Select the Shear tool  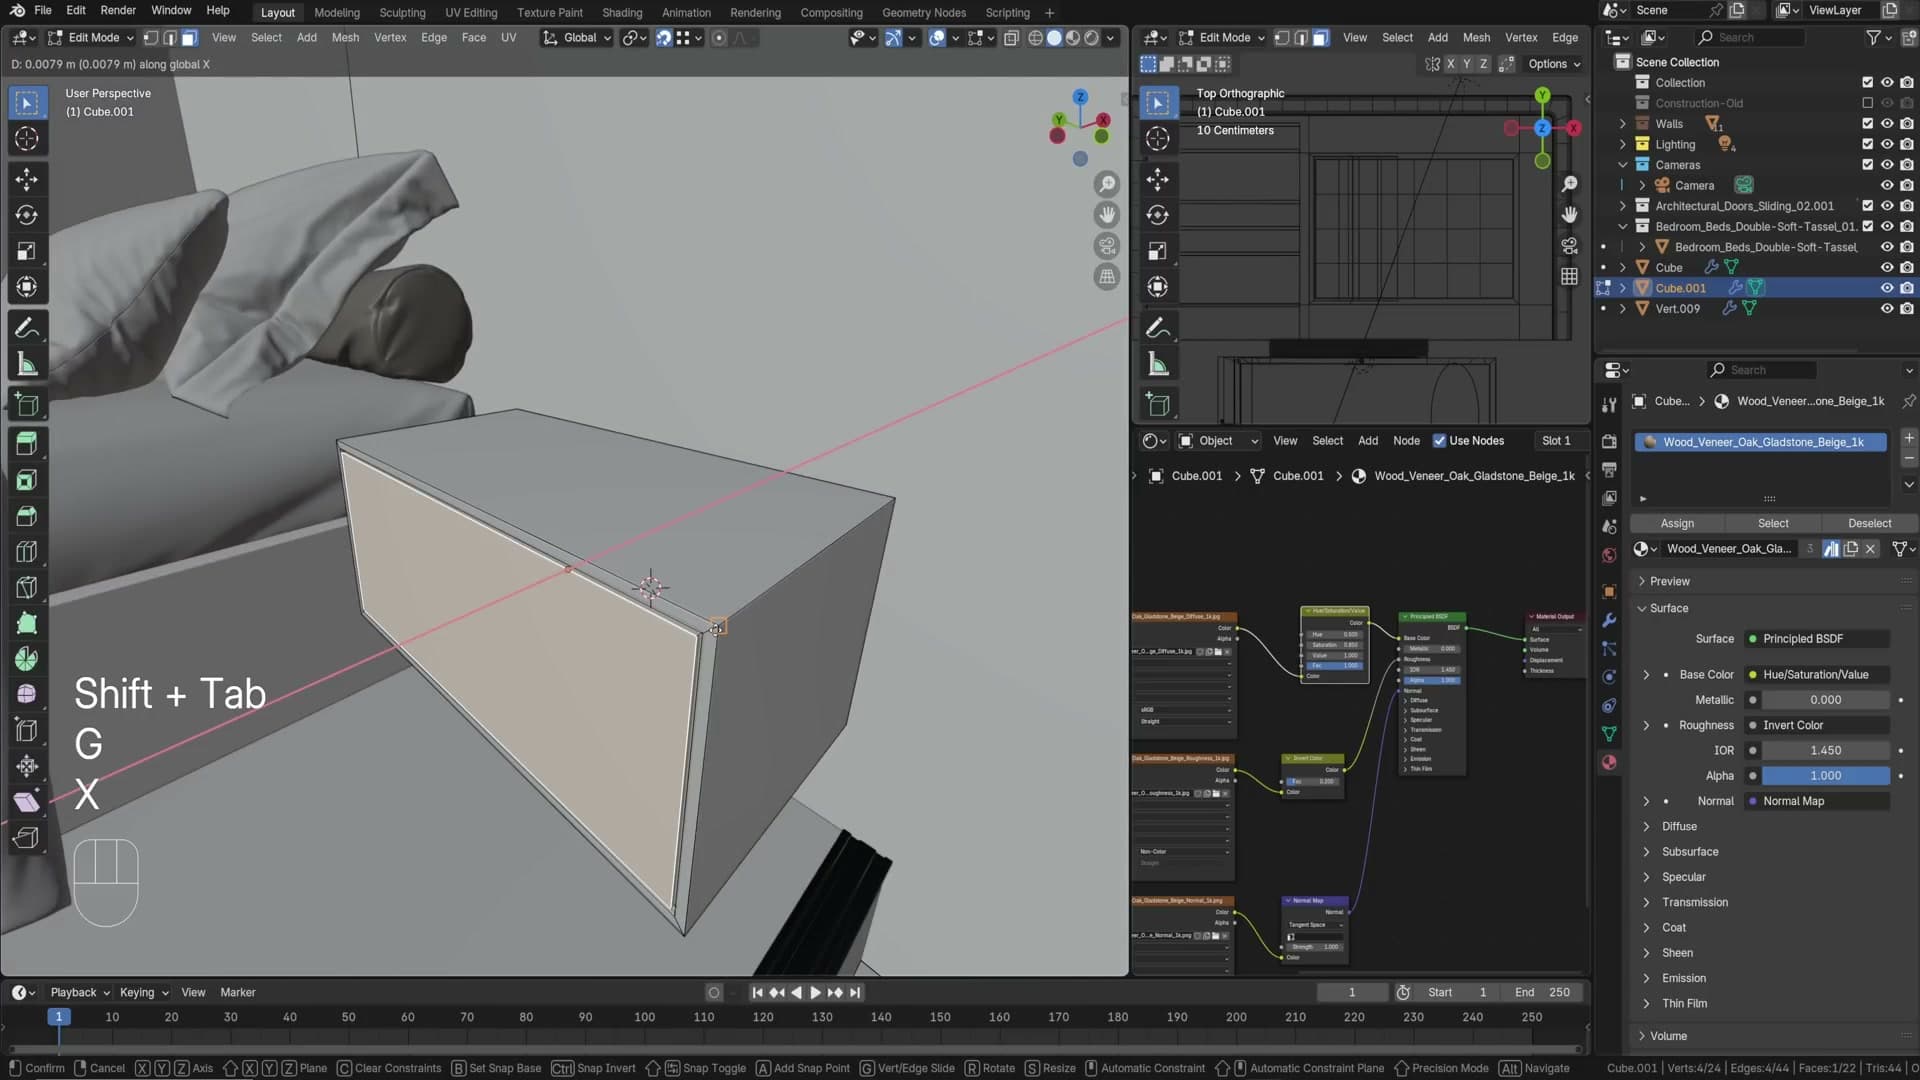tap(27, 802)
